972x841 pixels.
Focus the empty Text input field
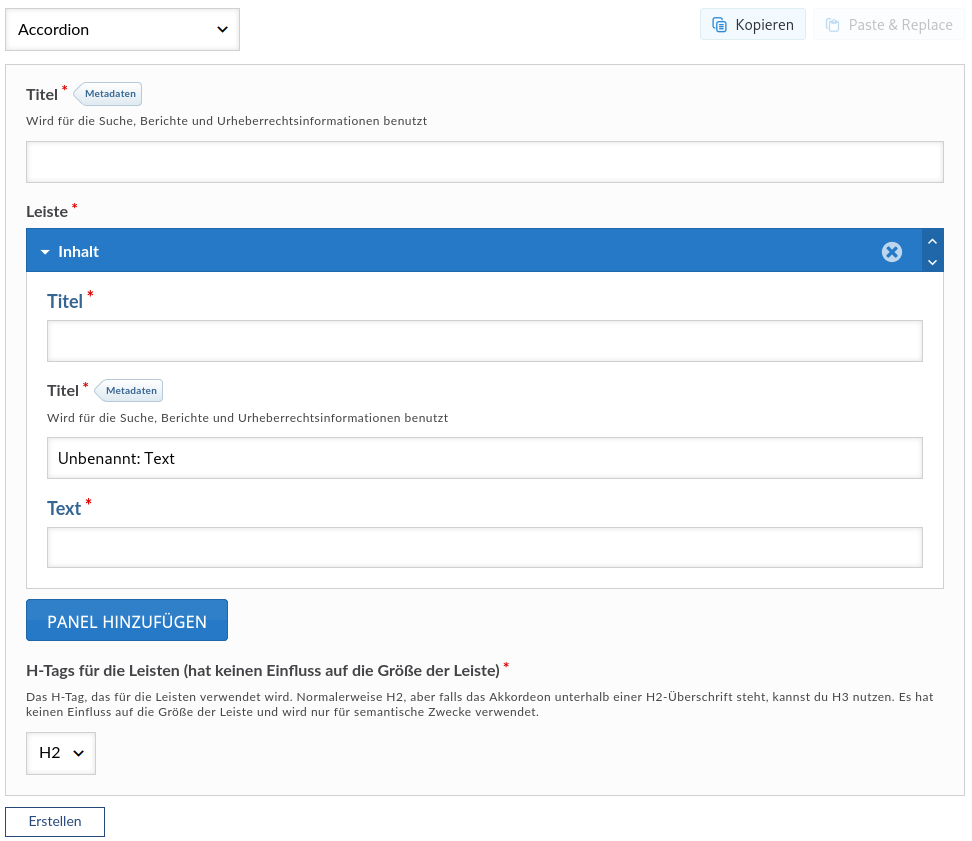(x=484, y=548)
